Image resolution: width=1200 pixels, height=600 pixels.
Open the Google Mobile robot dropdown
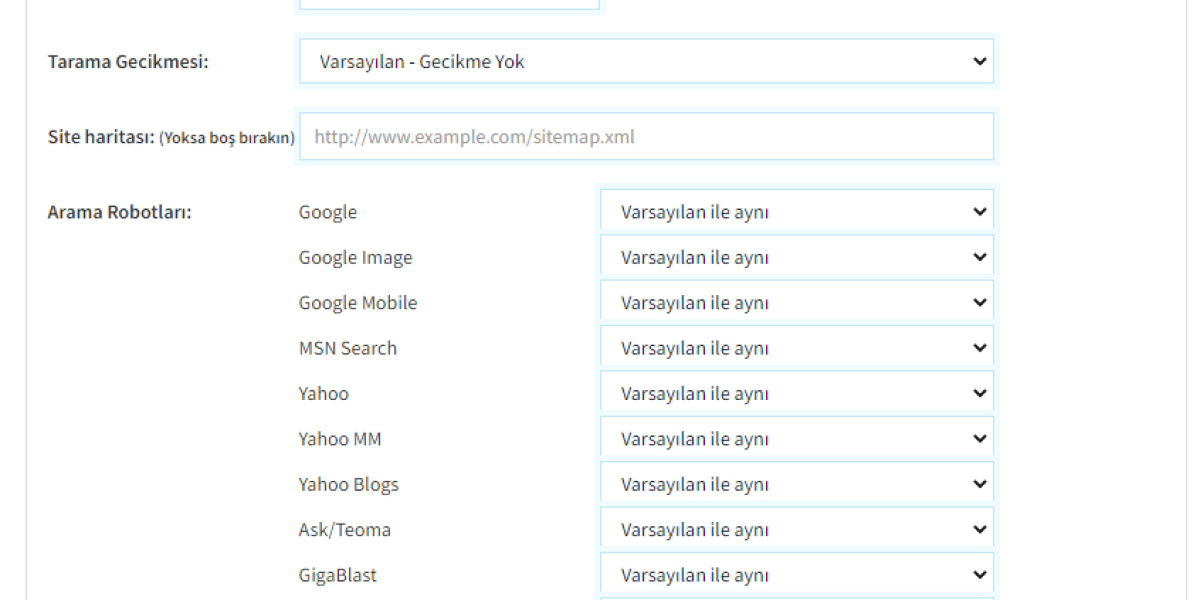(x=797, y=303)
